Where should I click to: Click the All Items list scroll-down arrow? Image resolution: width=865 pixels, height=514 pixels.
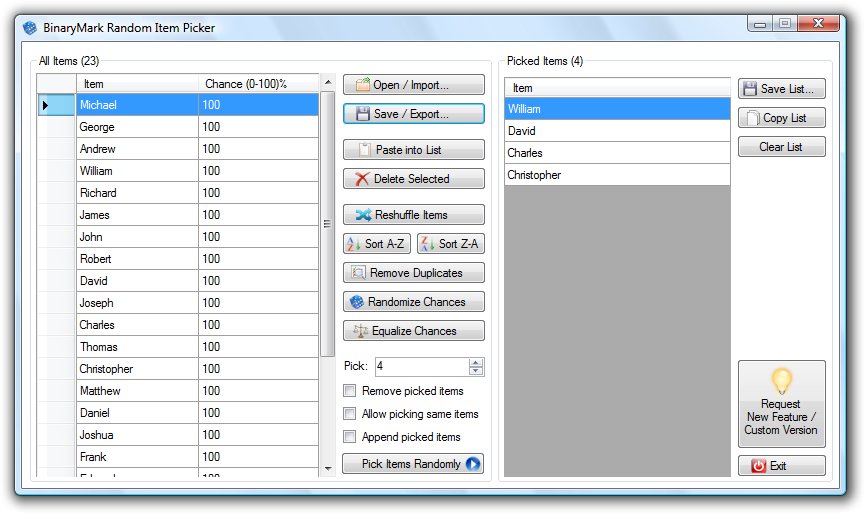tap(328, 469)
